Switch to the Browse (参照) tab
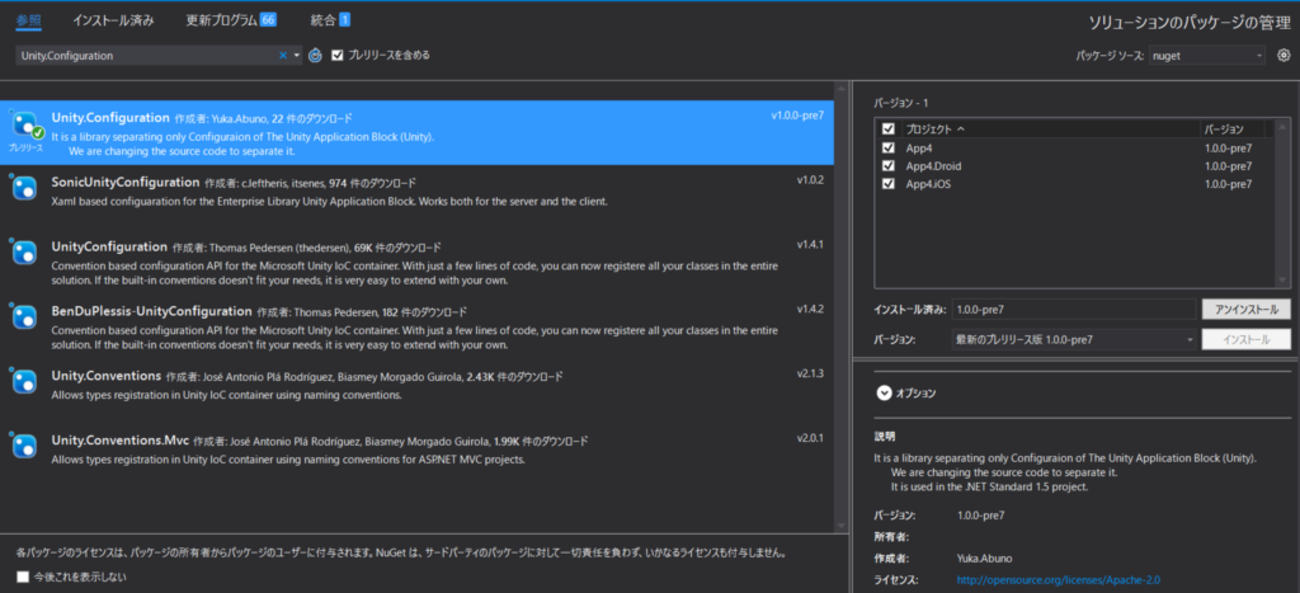Viewport: 1300px width, 593px height. pyautogui.click(x=28, y=20)
